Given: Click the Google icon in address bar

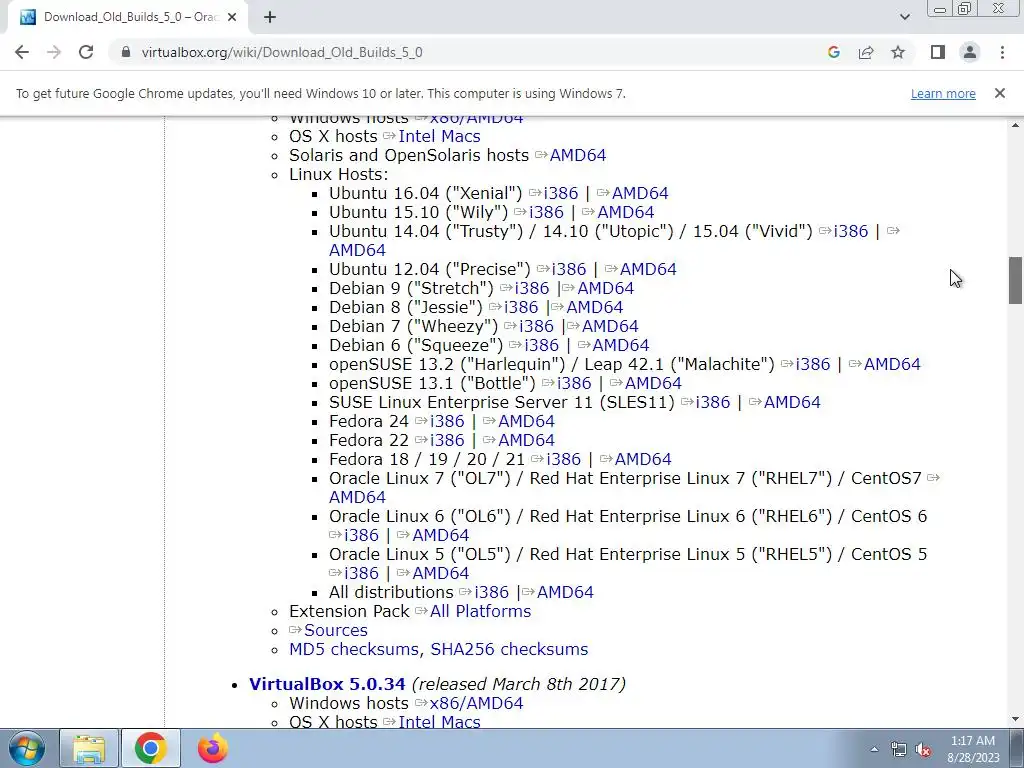Looking at the screenshot, I should (833, 52).
